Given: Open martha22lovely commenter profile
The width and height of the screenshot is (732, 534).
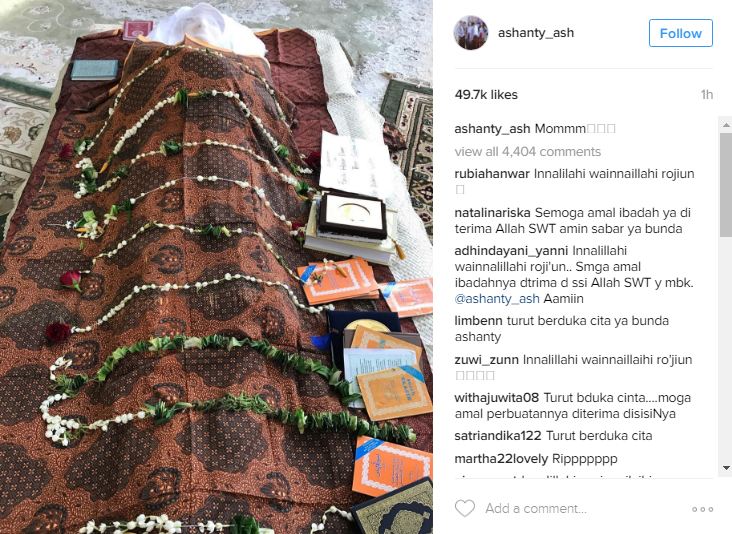Looking at the screenshot, I should (501, 459).
